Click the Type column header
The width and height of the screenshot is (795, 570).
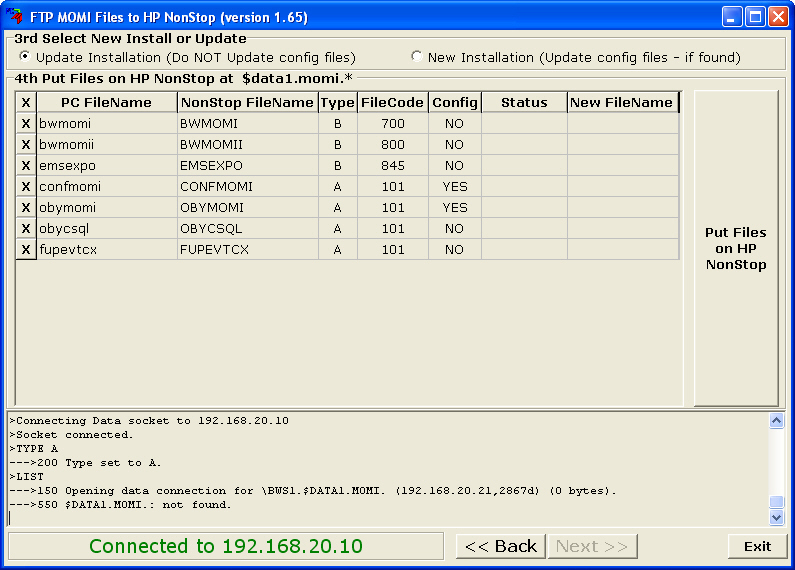338,102
